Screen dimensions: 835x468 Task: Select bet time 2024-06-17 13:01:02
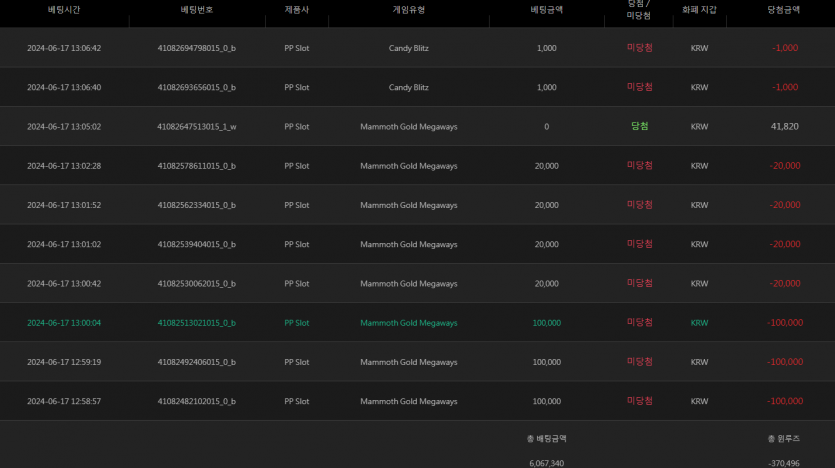(x=64, y=244)
